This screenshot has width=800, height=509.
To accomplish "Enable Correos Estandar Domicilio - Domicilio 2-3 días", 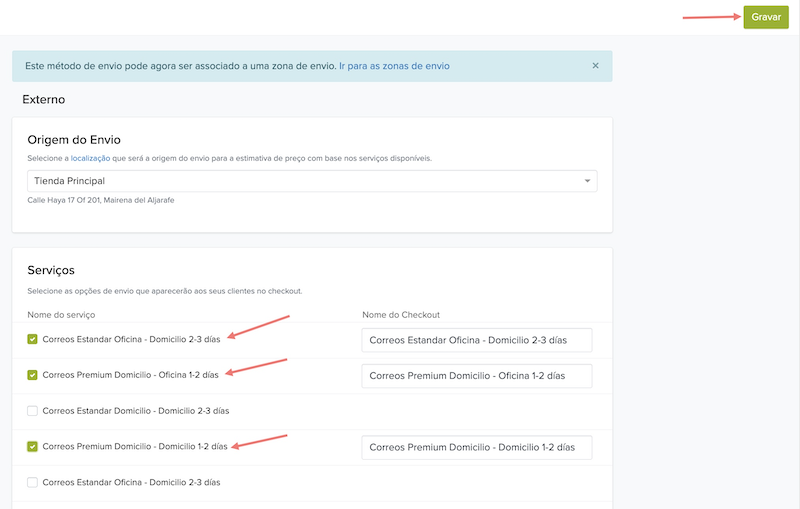I will pos(32,411).
